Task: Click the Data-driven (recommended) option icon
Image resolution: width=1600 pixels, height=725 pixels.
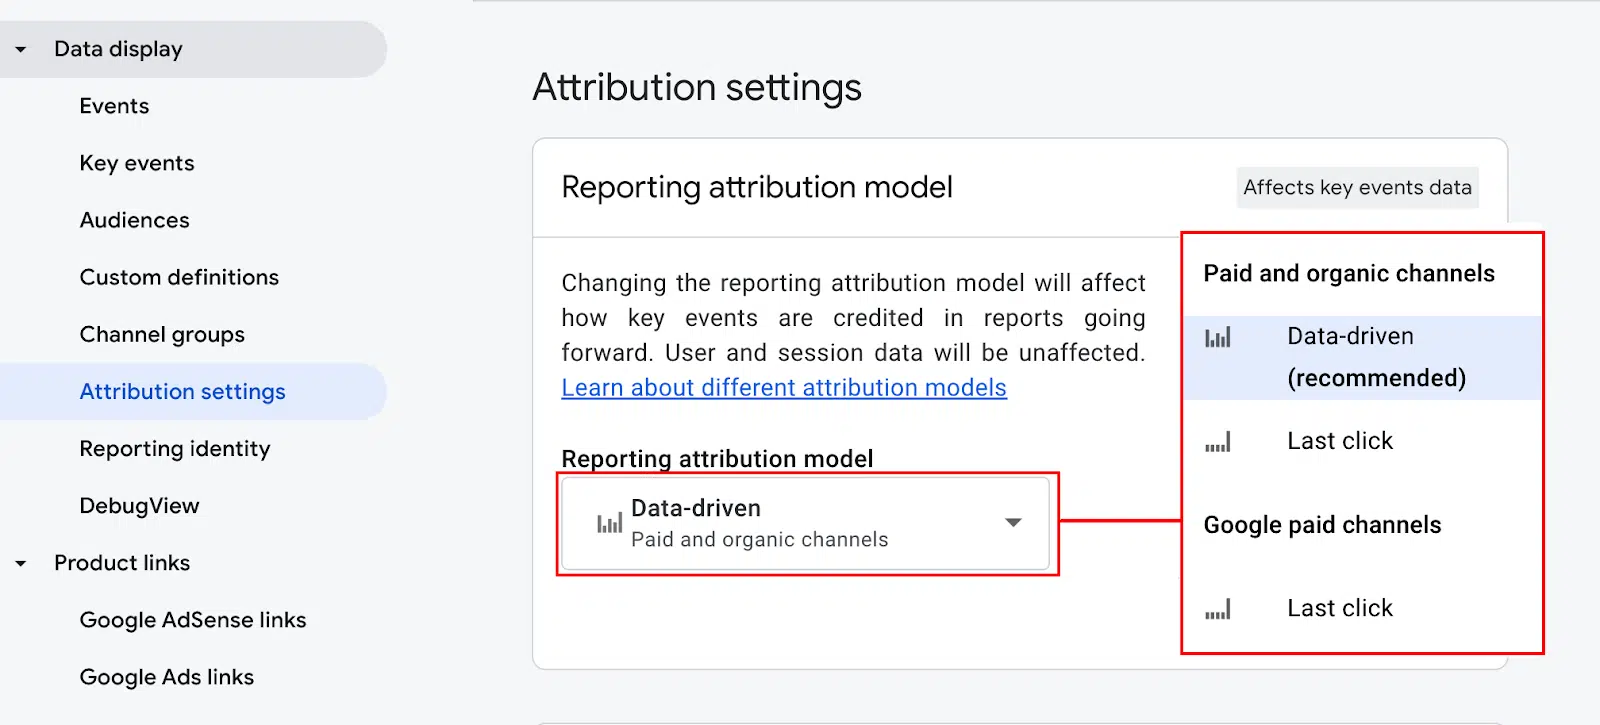Action: 1217,338
